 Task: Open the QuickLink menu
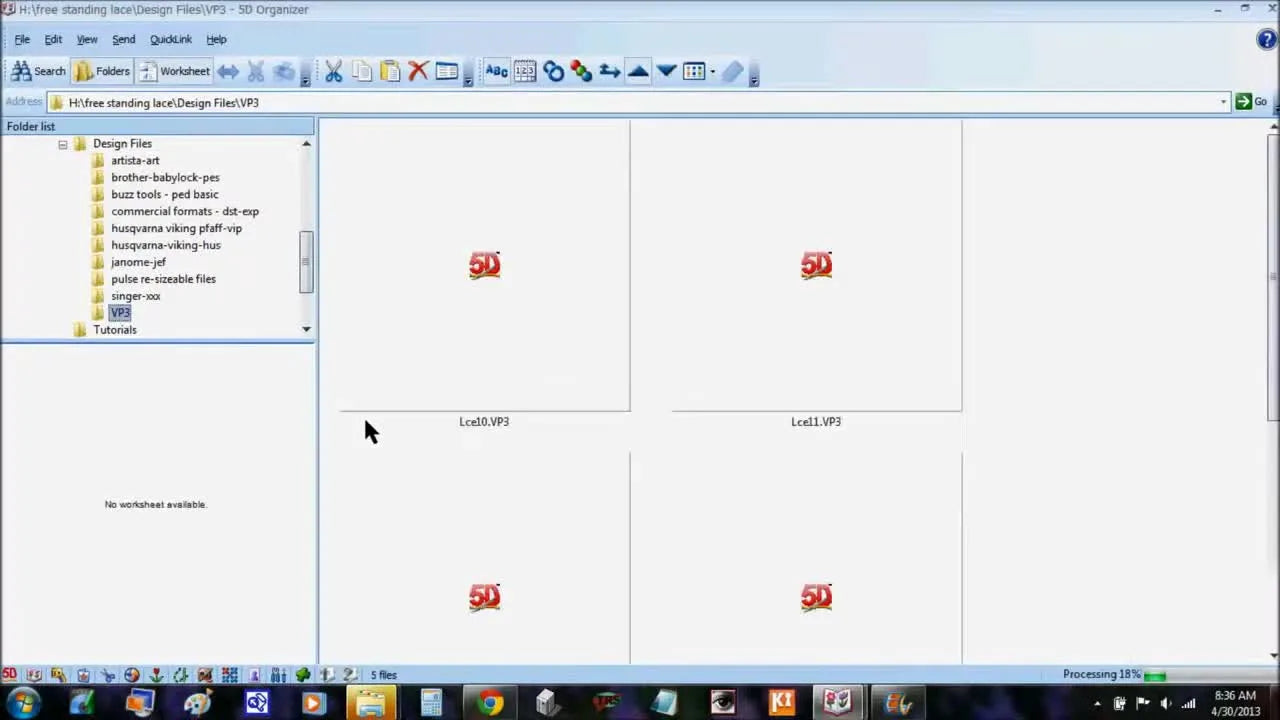click(x=170, y=39)
